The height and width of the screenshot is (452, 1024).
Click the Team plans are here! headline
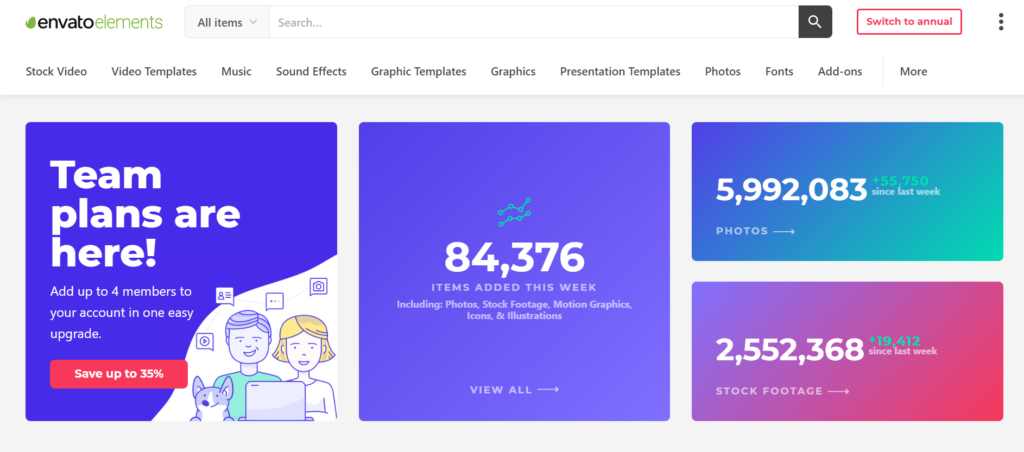(x=145, y=214)
